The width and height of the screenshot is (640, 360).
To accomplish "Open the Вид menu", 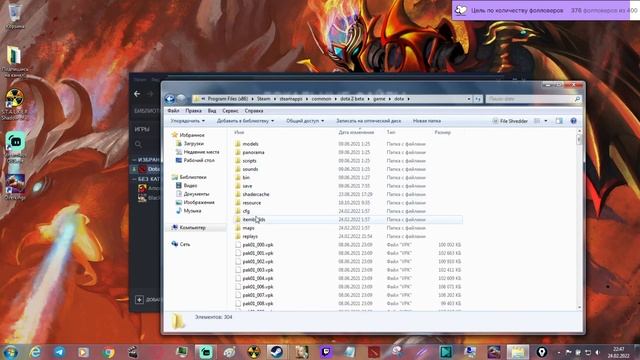I will tap(212, 111).
